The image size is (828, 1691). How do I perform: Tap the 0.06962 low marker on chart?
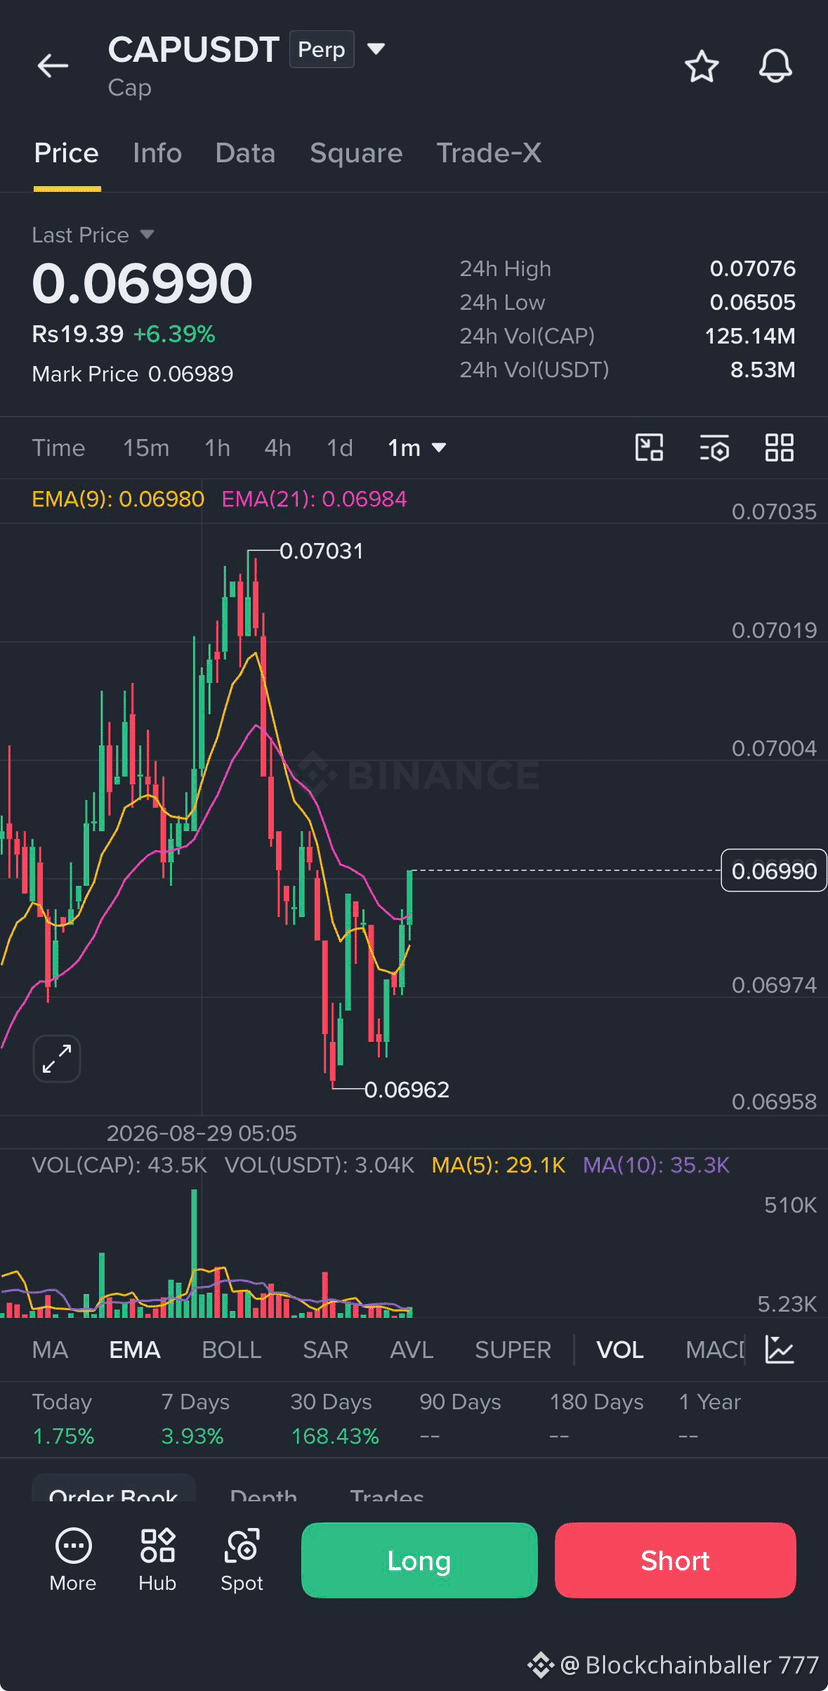tap(407, 1090)
